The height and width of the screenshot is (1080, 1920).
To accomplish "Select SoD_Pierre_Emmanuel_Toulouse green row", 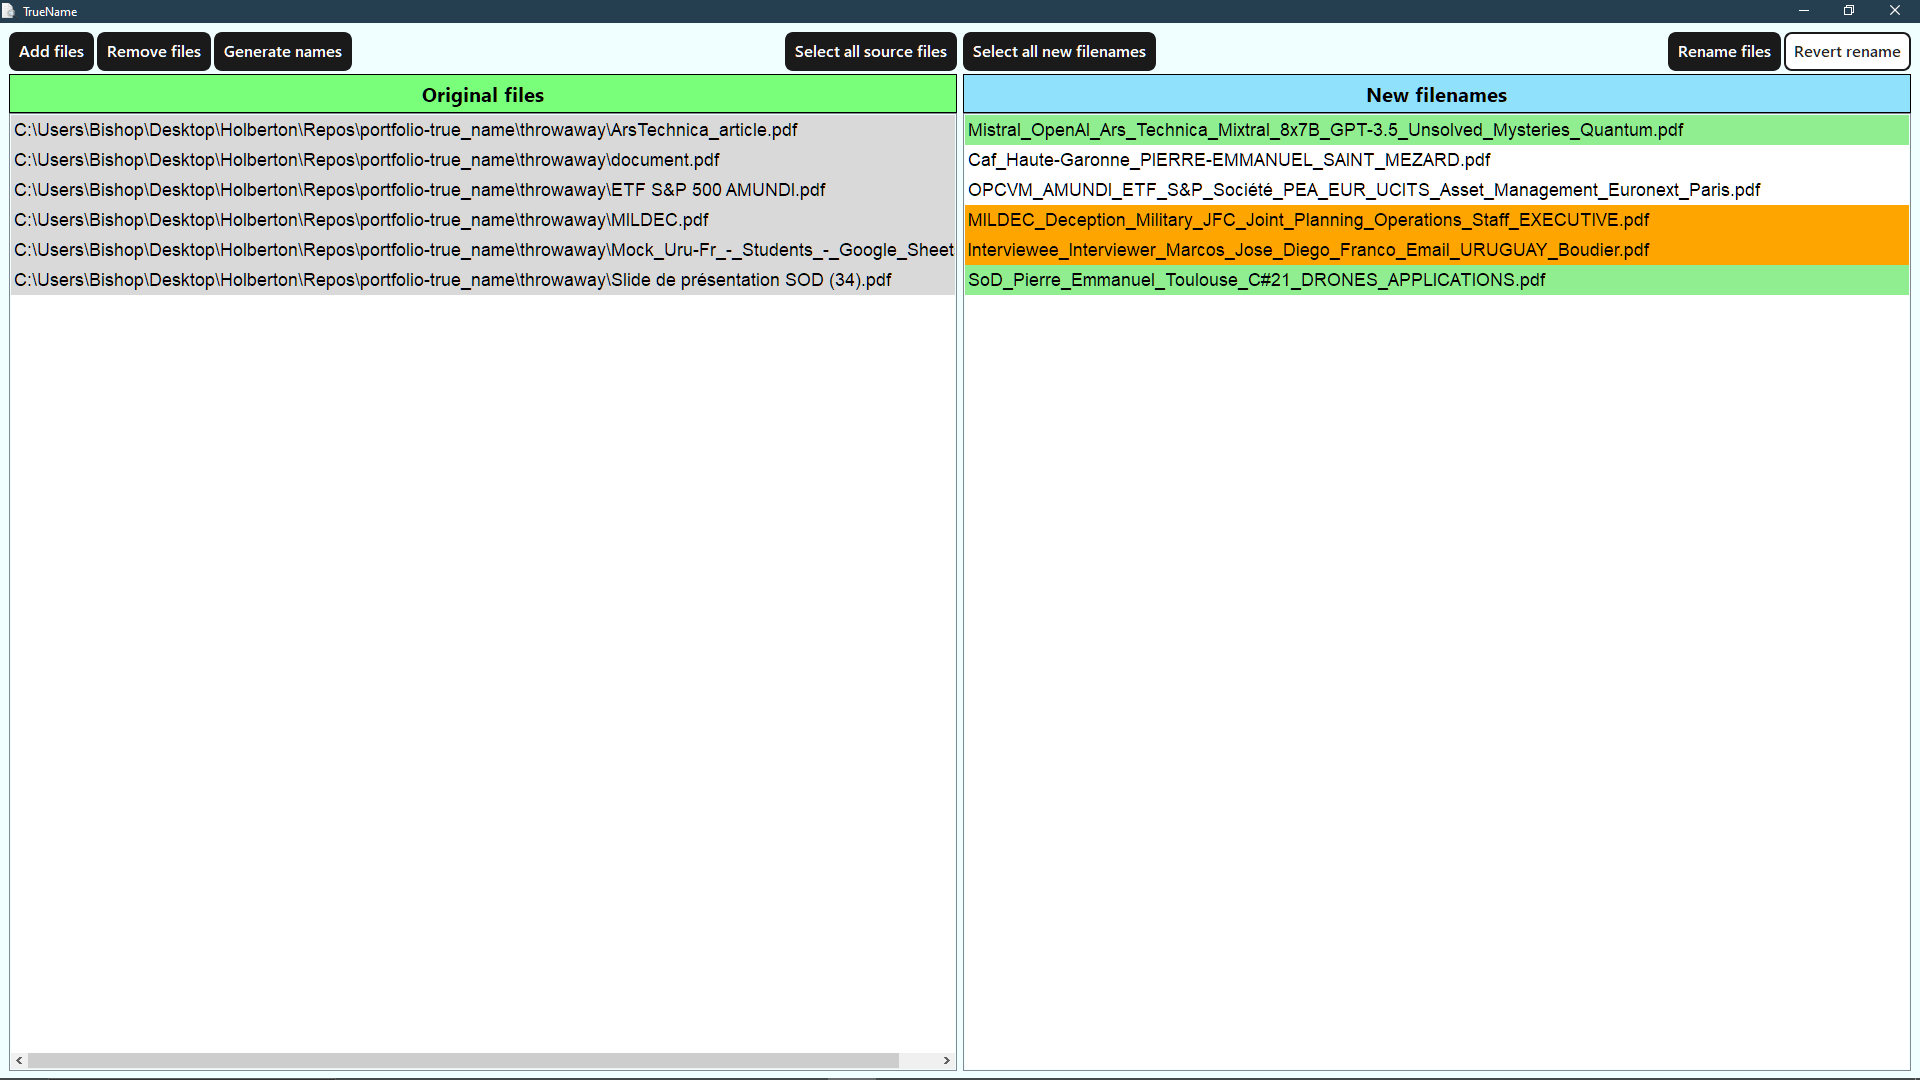I will [1255, 280].
